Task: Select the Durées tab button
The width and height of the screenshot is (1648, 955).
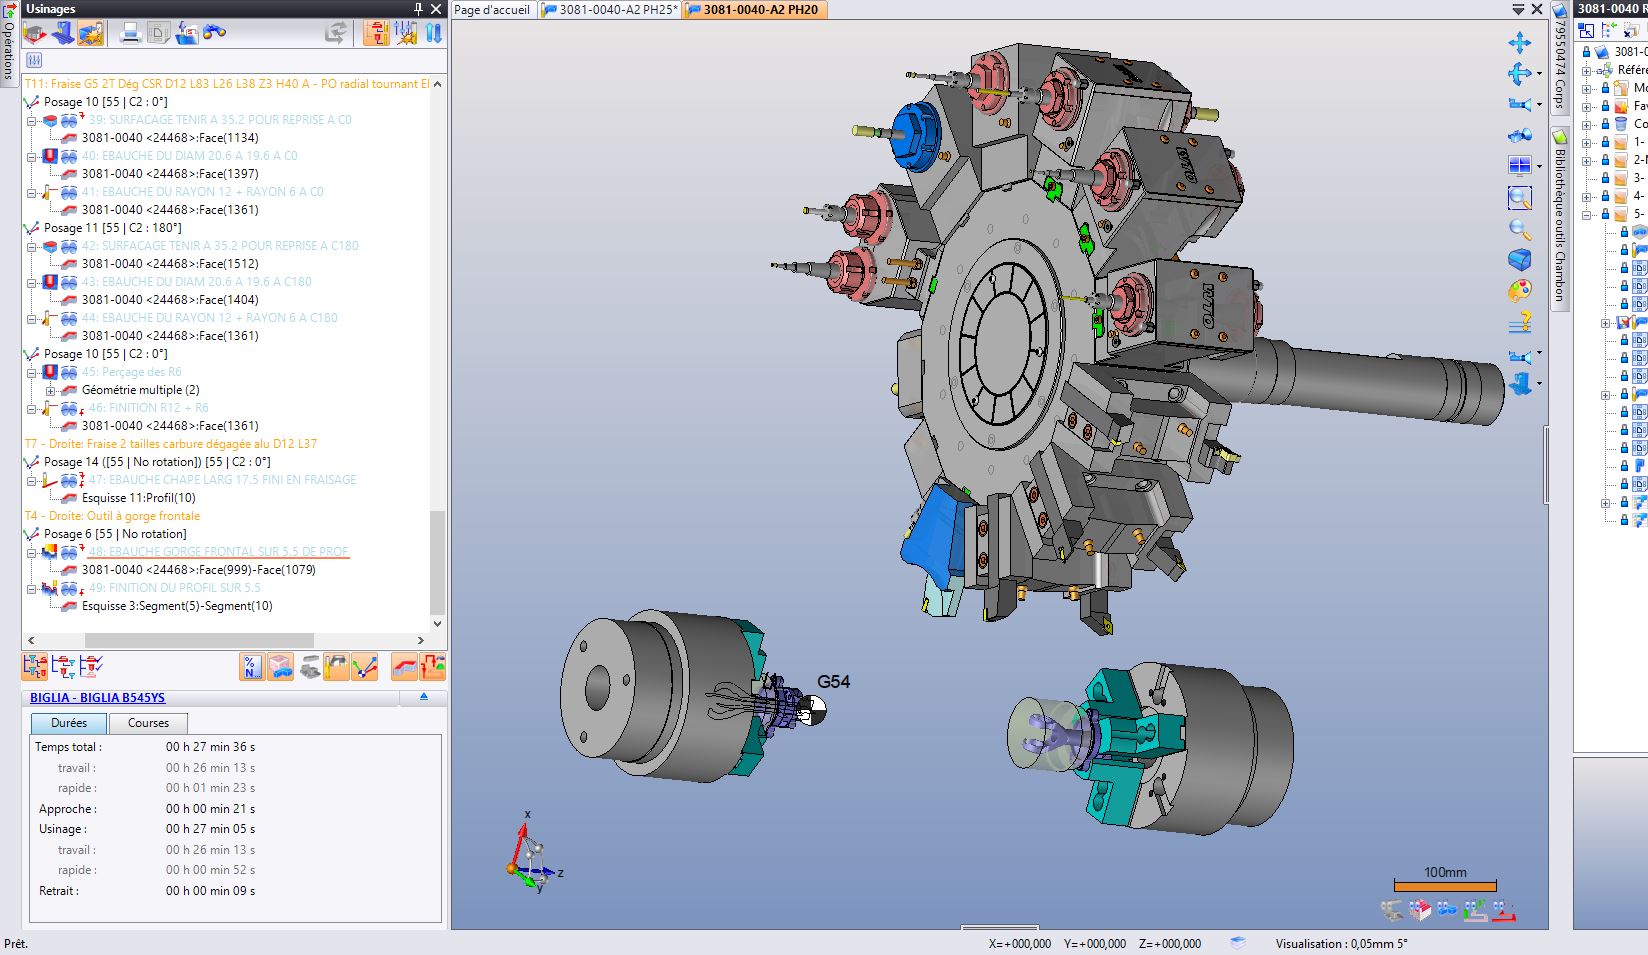Action: [x=69, y=723]
